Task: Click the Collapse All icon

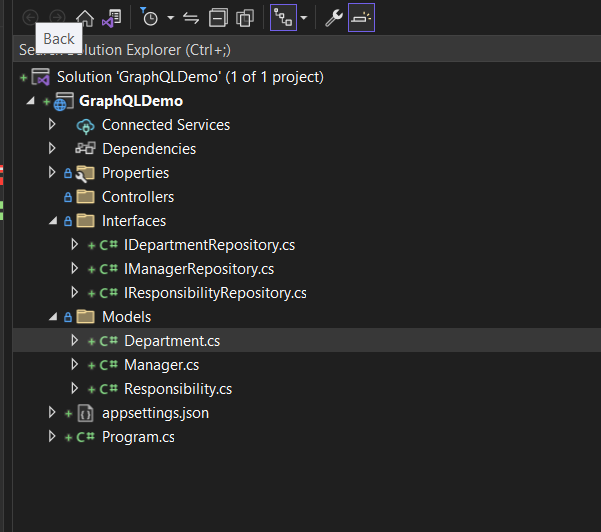Action: [218, 17]
